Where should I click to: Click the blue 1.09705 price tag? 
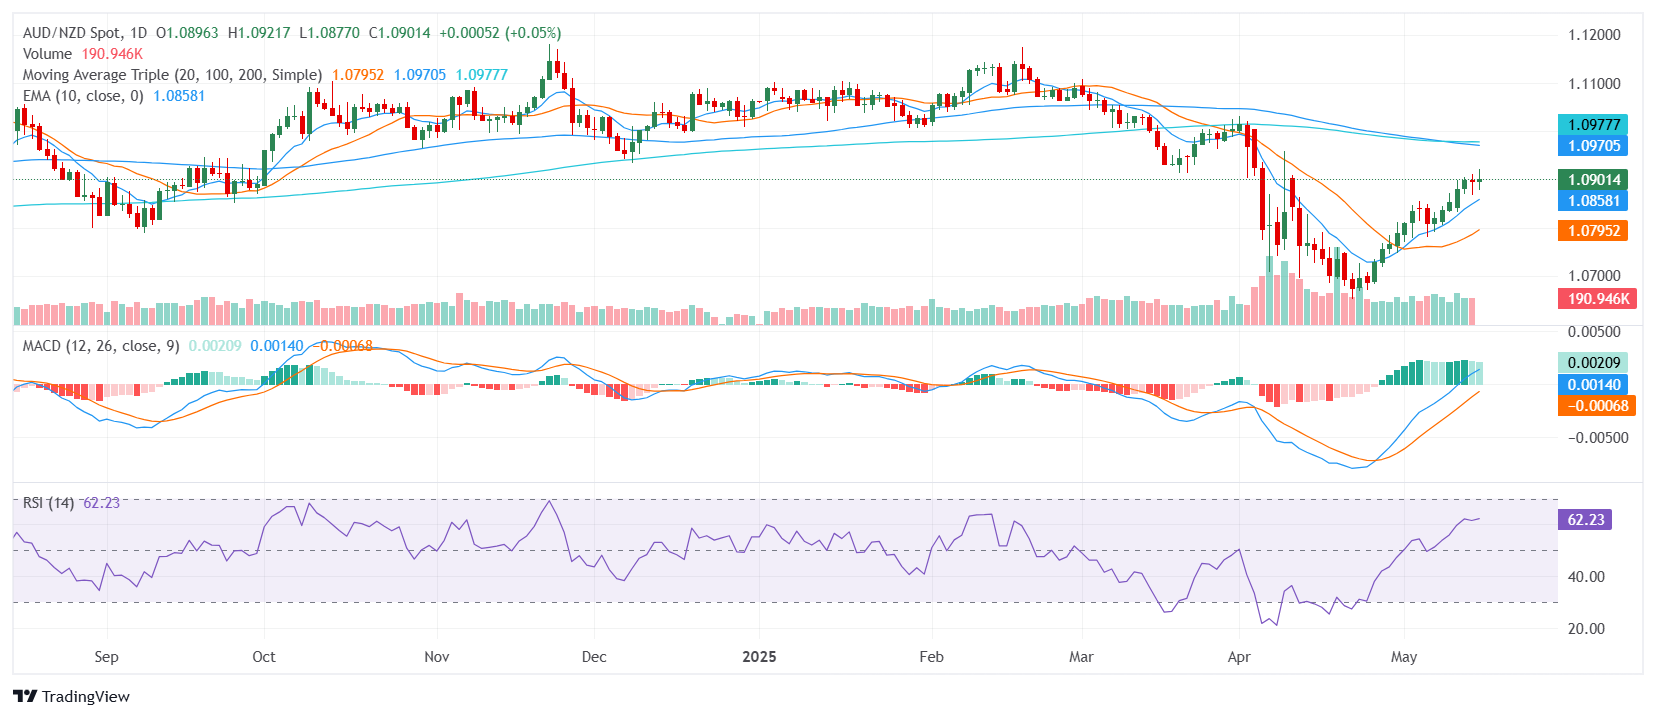click(1593, 146)
